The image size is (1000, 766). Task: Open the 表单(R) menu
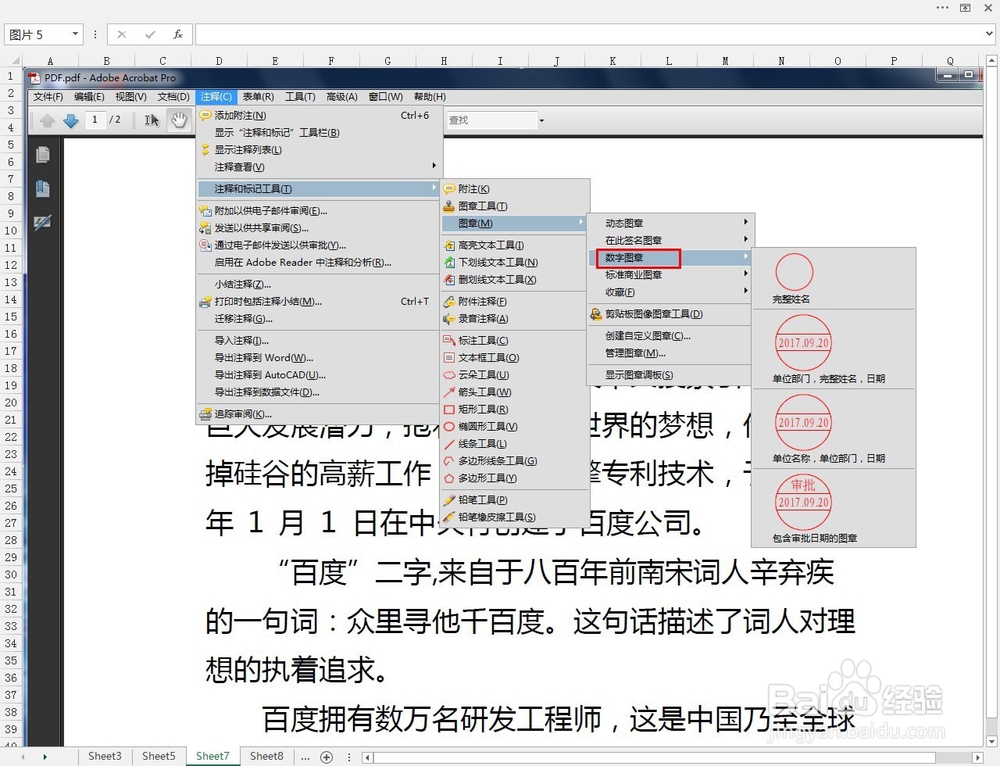pyautogui.click(x=258, y=97)
